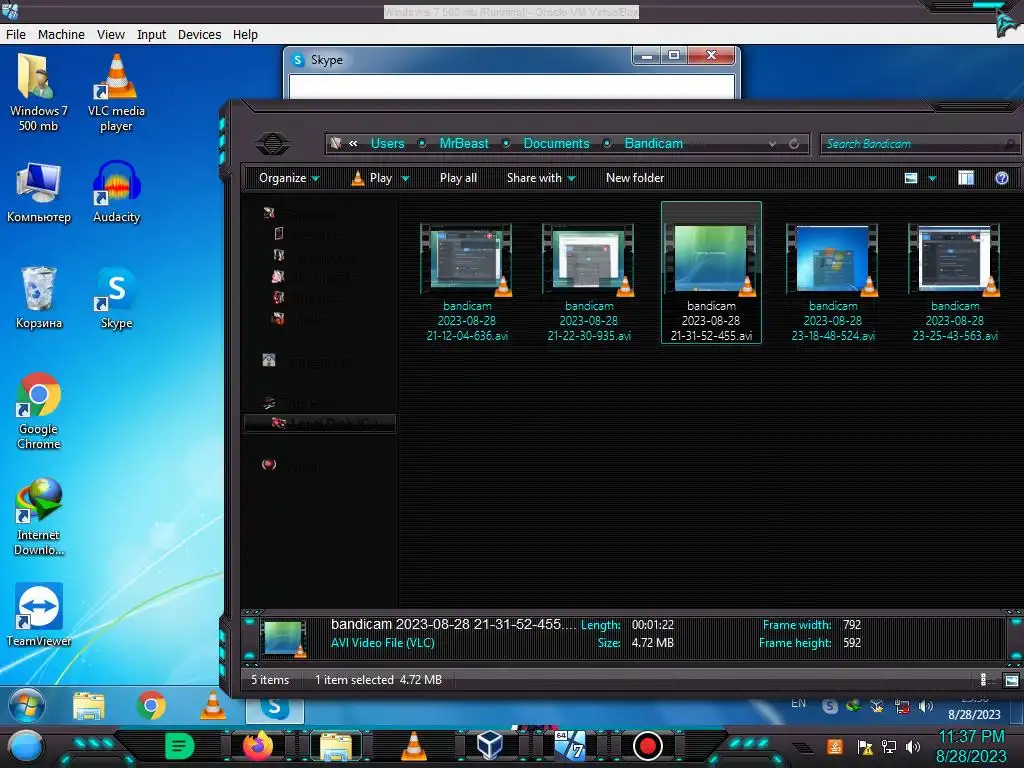1024x768 pixels.
Task: Go to Users in the breadcrumb path
Action: [387, 143]
